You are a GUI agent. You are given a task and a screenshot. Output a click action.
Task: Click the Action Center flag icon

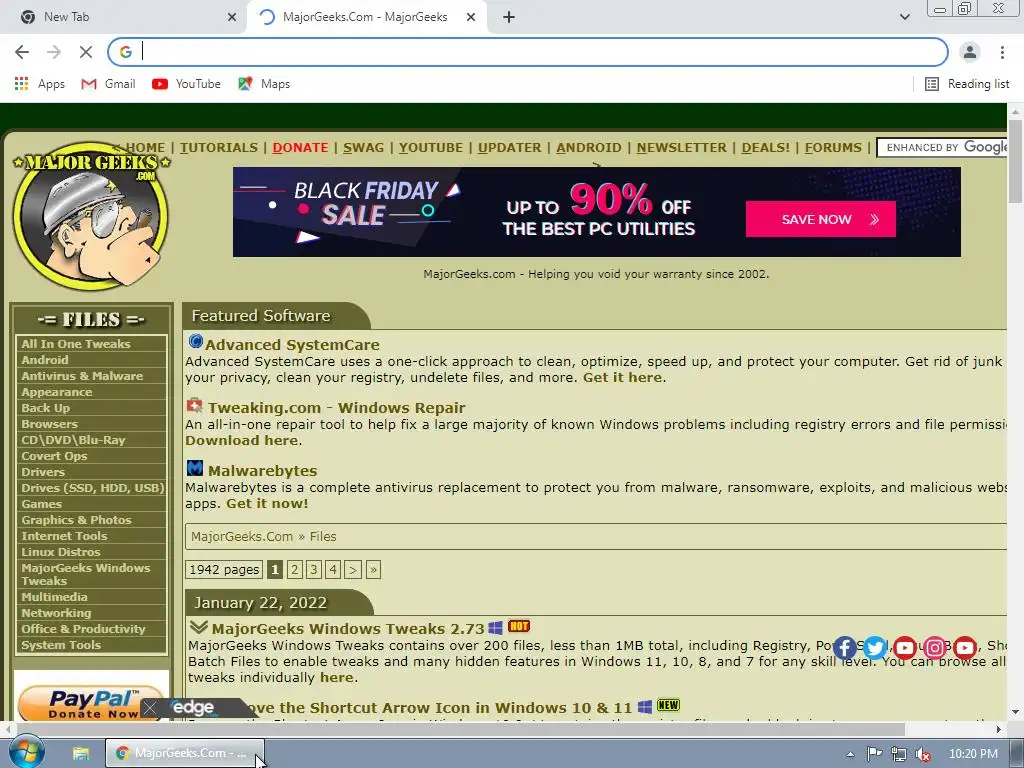(874, 754)
